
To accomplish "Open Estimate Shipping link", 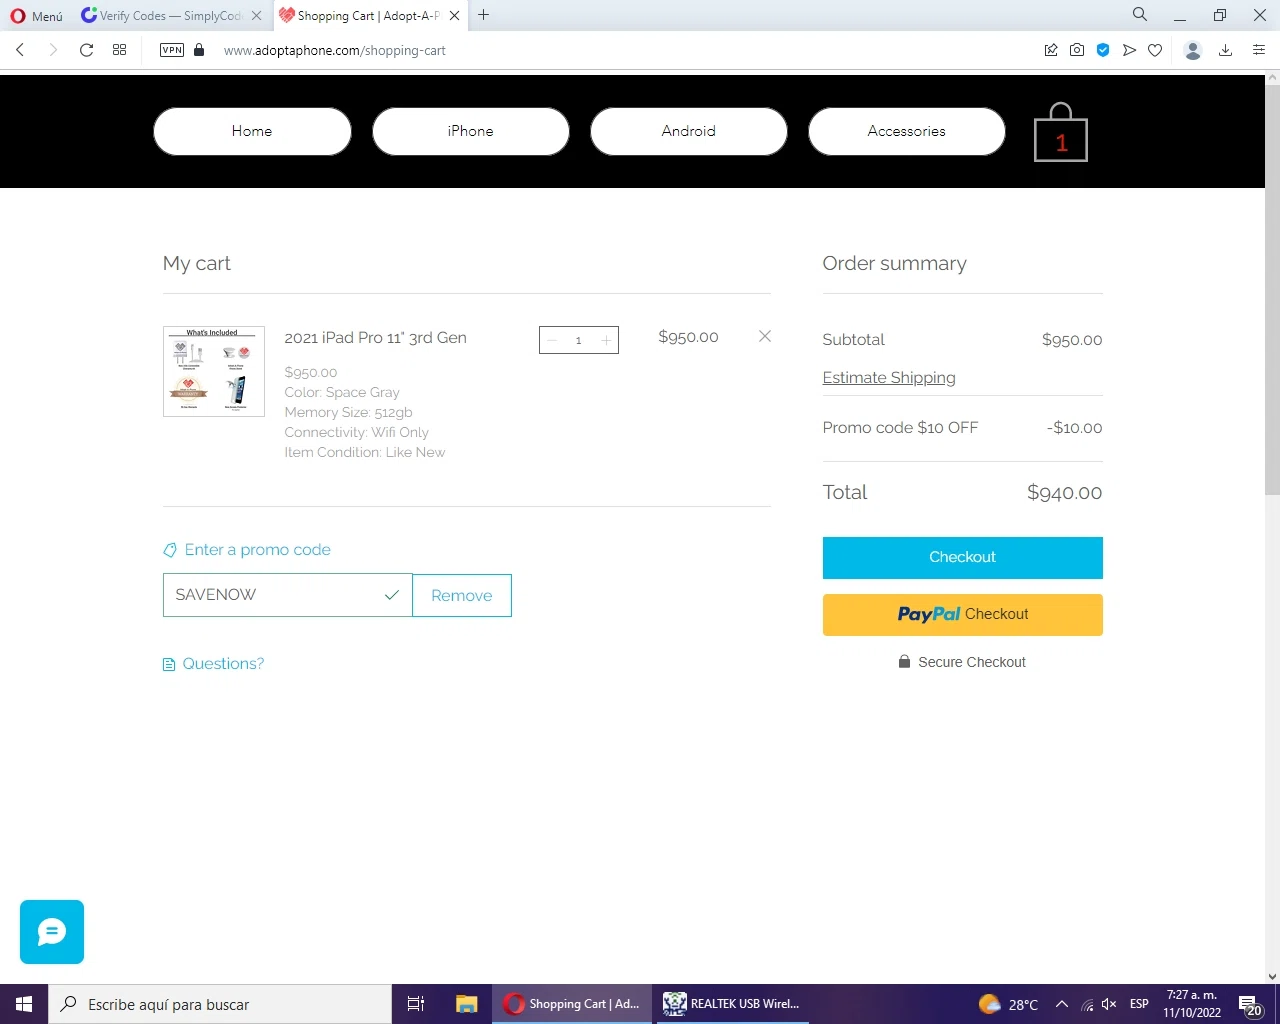I will pos(889,378).
